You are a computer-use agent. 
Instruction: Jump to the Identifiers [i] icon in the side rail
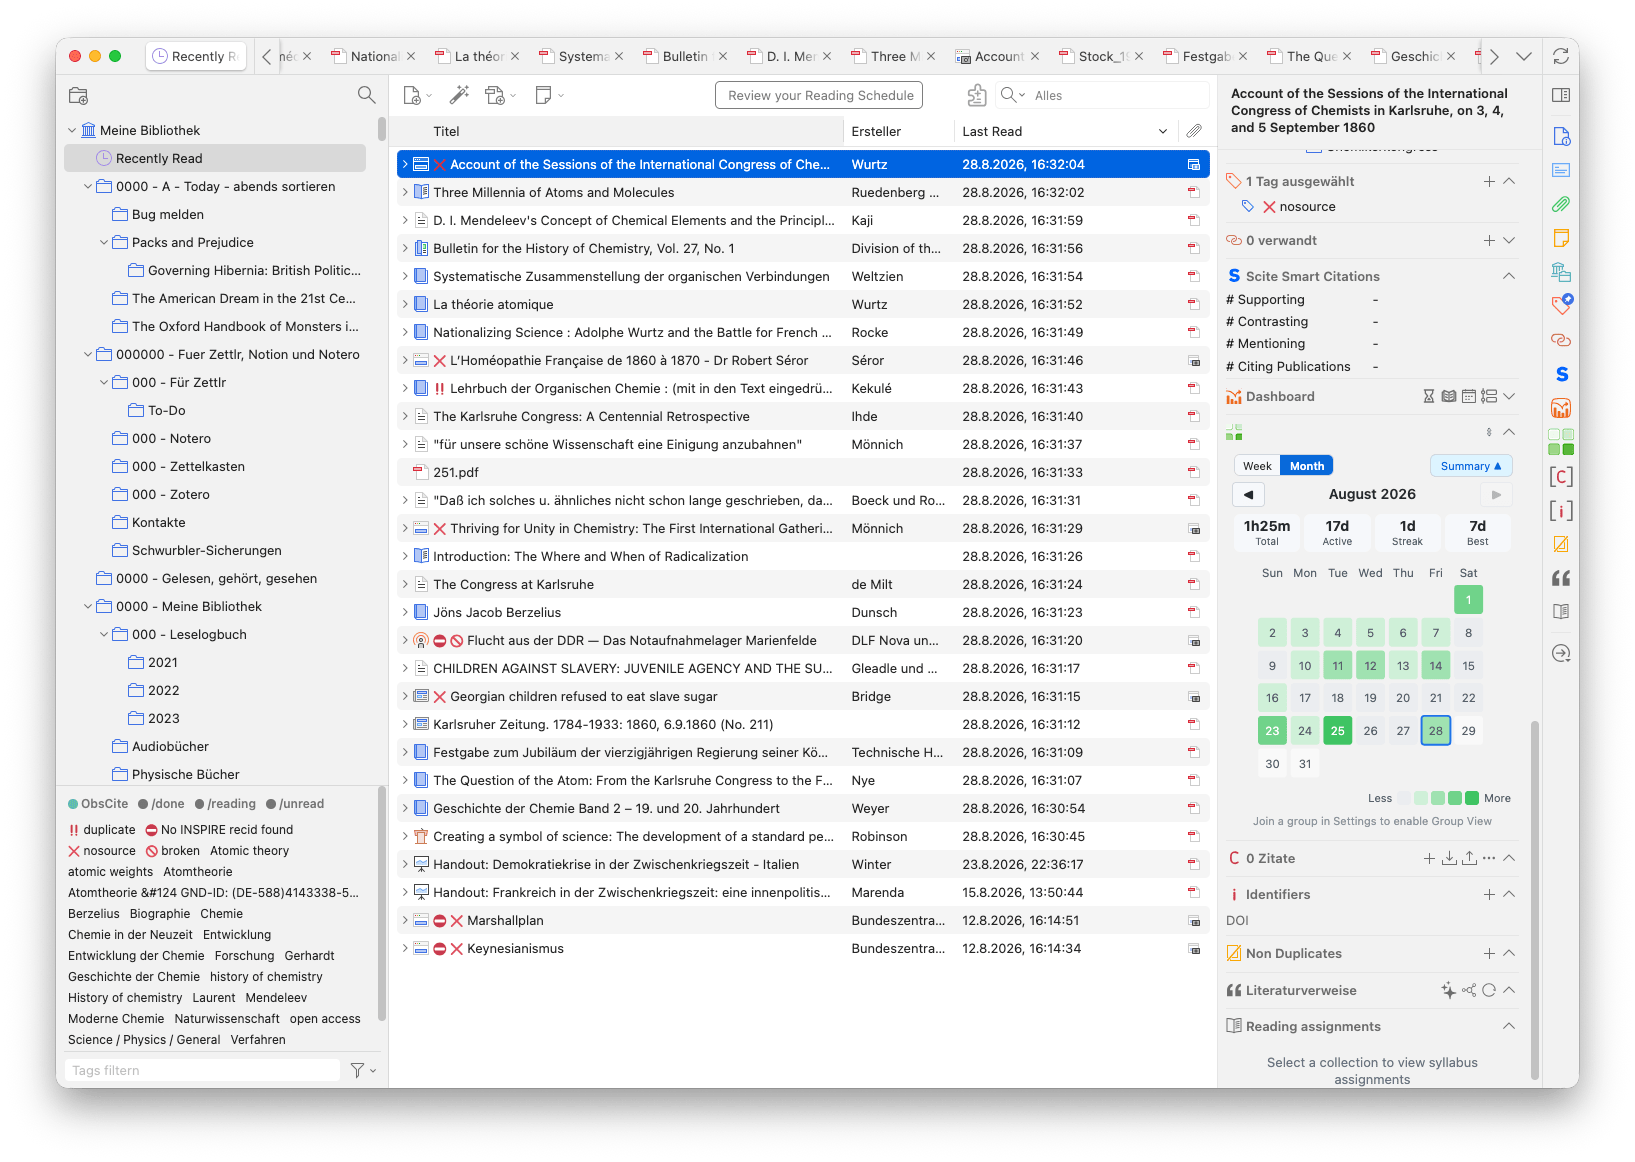click(1561, 510)
